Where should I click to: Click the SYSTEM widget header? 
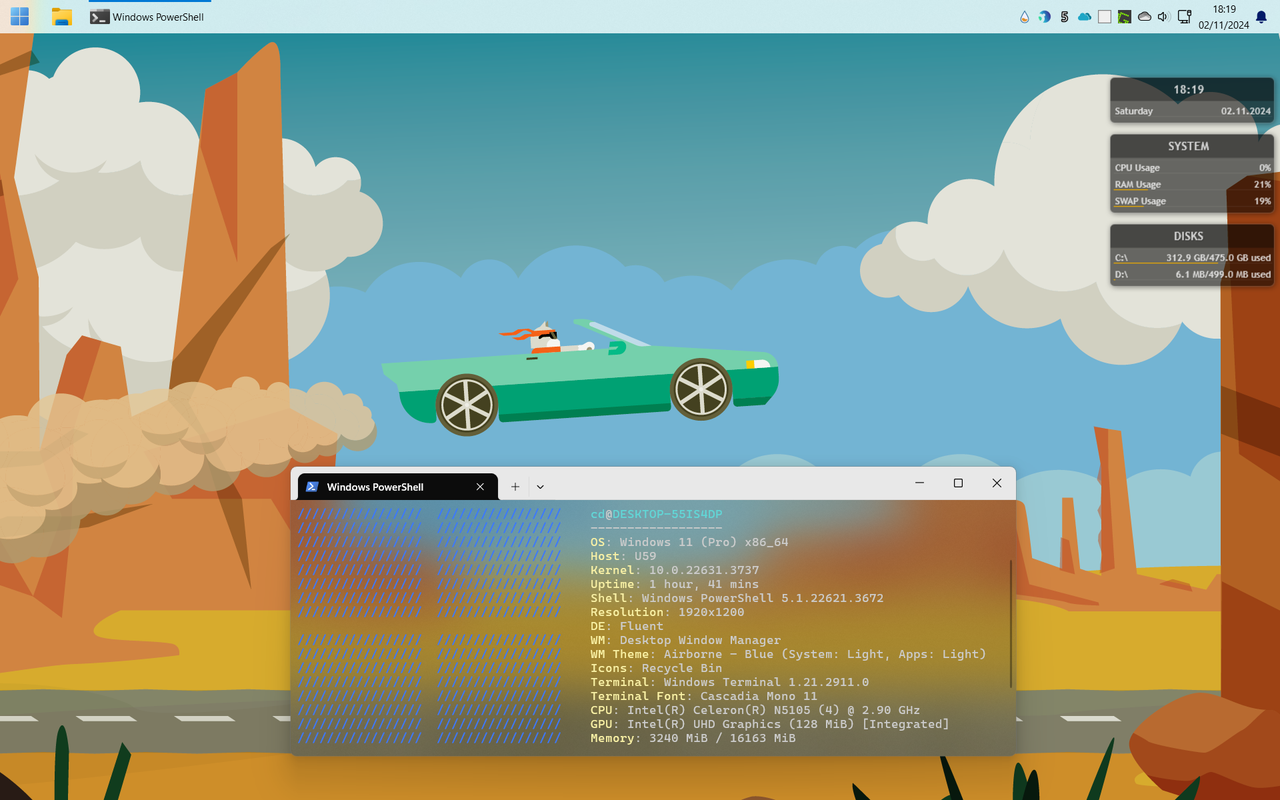1192,146
